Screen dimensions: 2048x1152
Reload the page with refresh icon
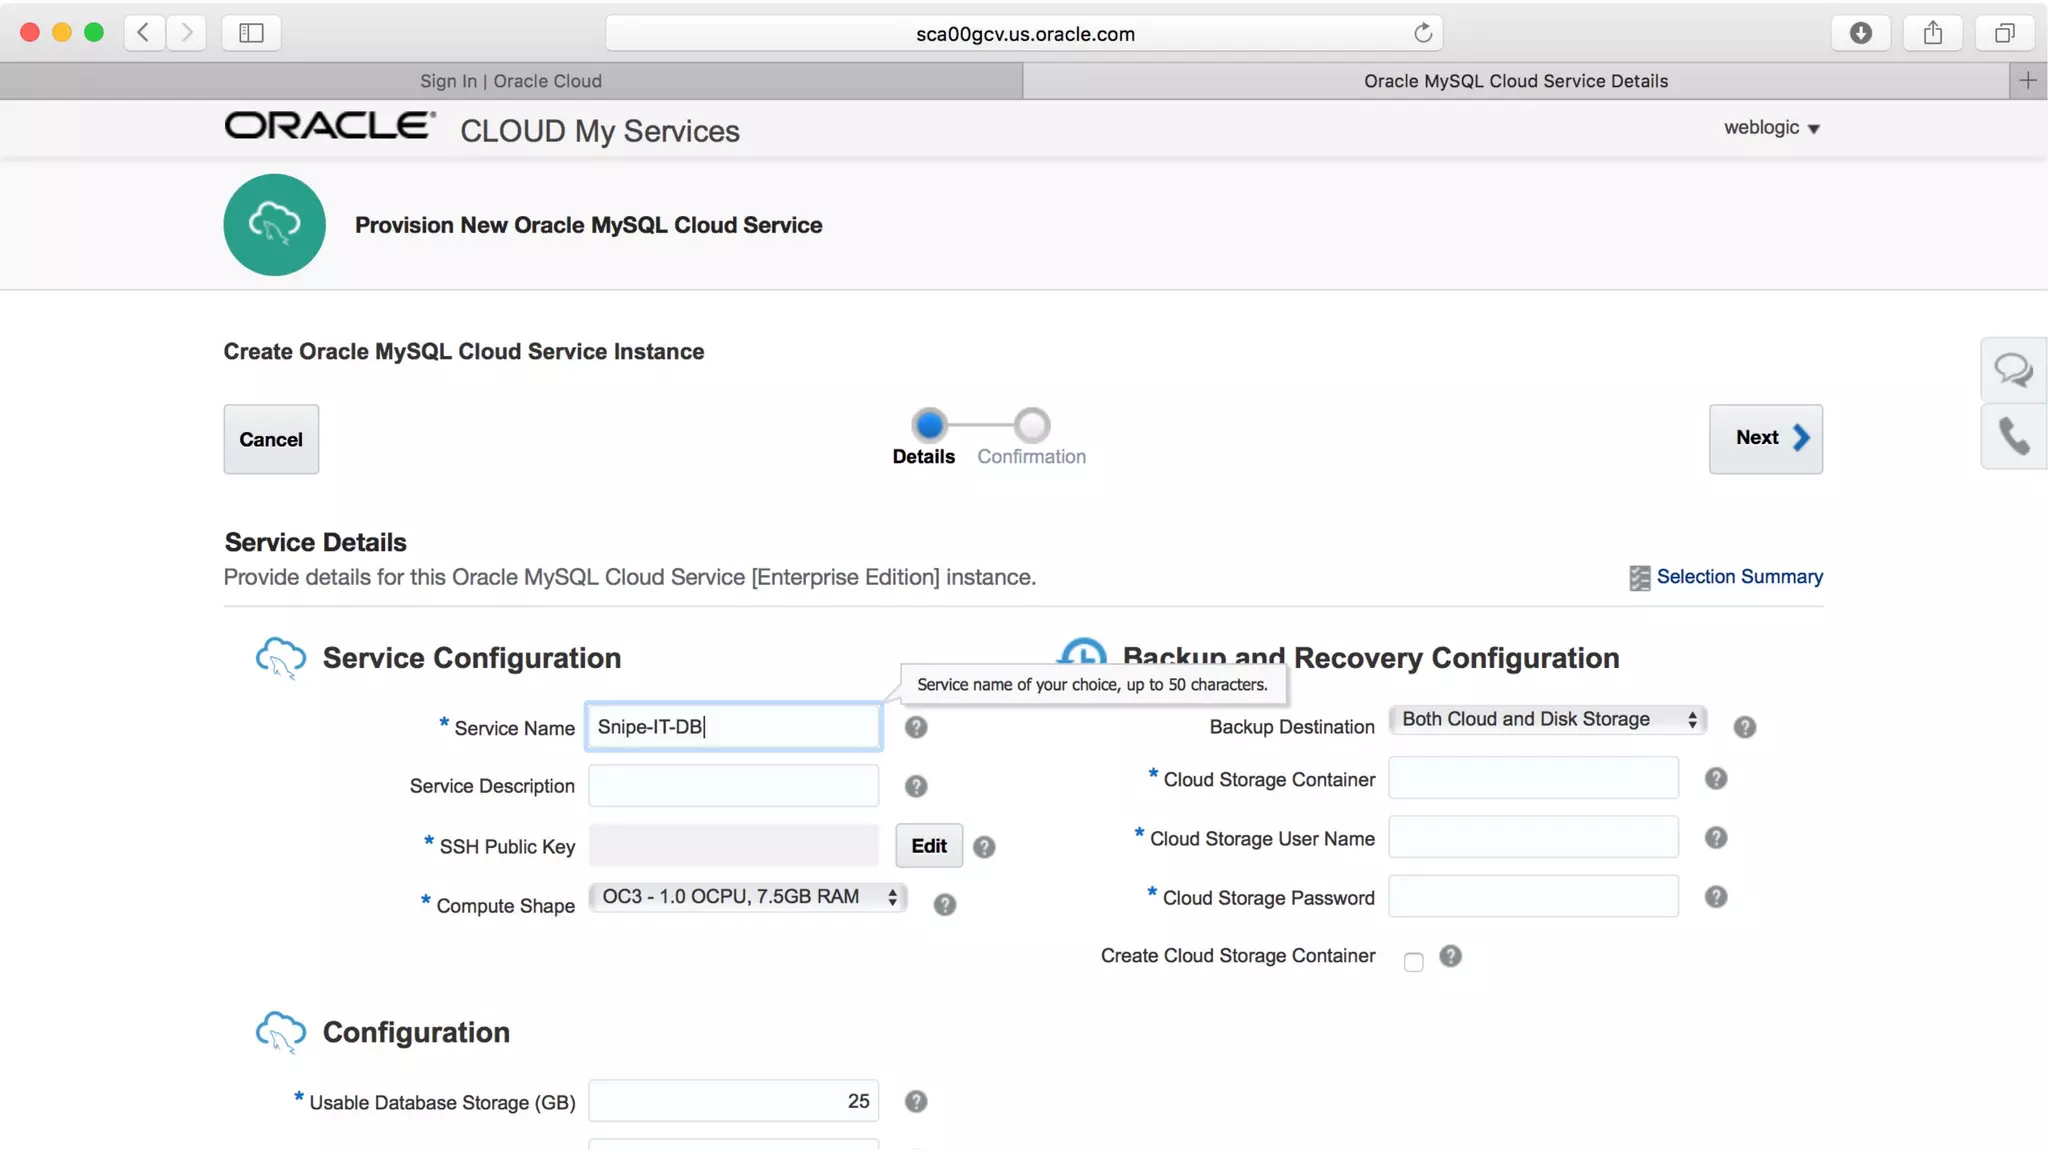(x=1422, y=33)
